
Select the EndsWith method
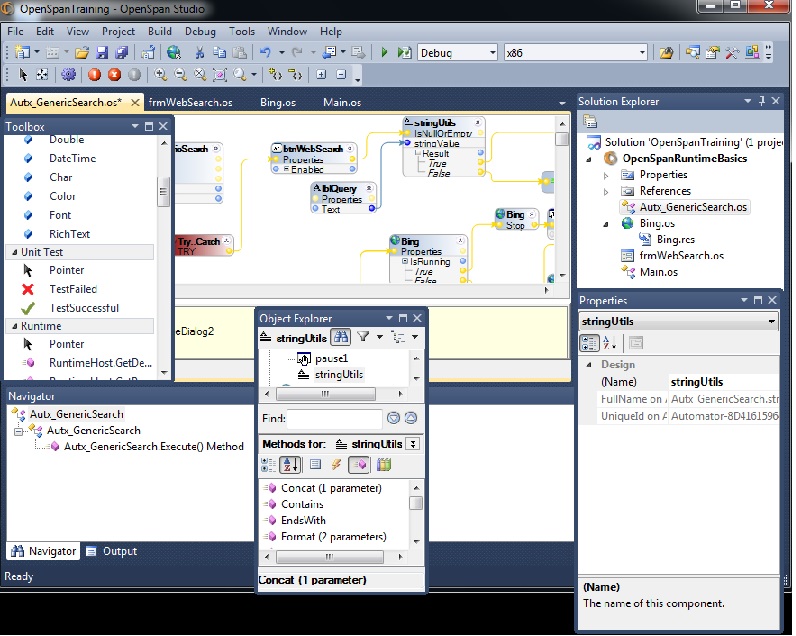(x=303, y=520)
